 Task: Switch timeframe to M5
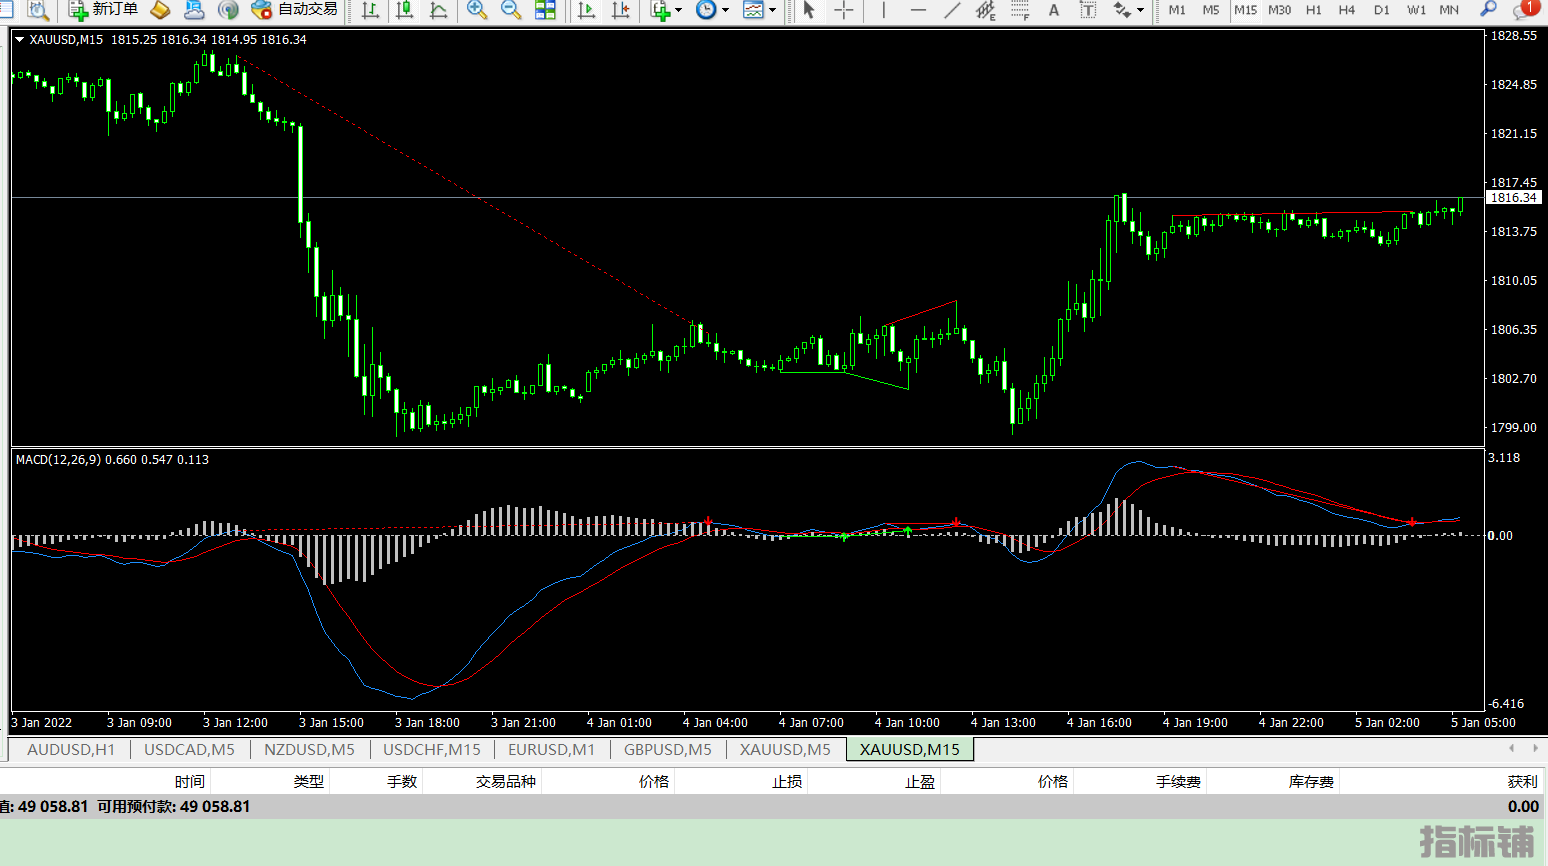[1211, 10]
